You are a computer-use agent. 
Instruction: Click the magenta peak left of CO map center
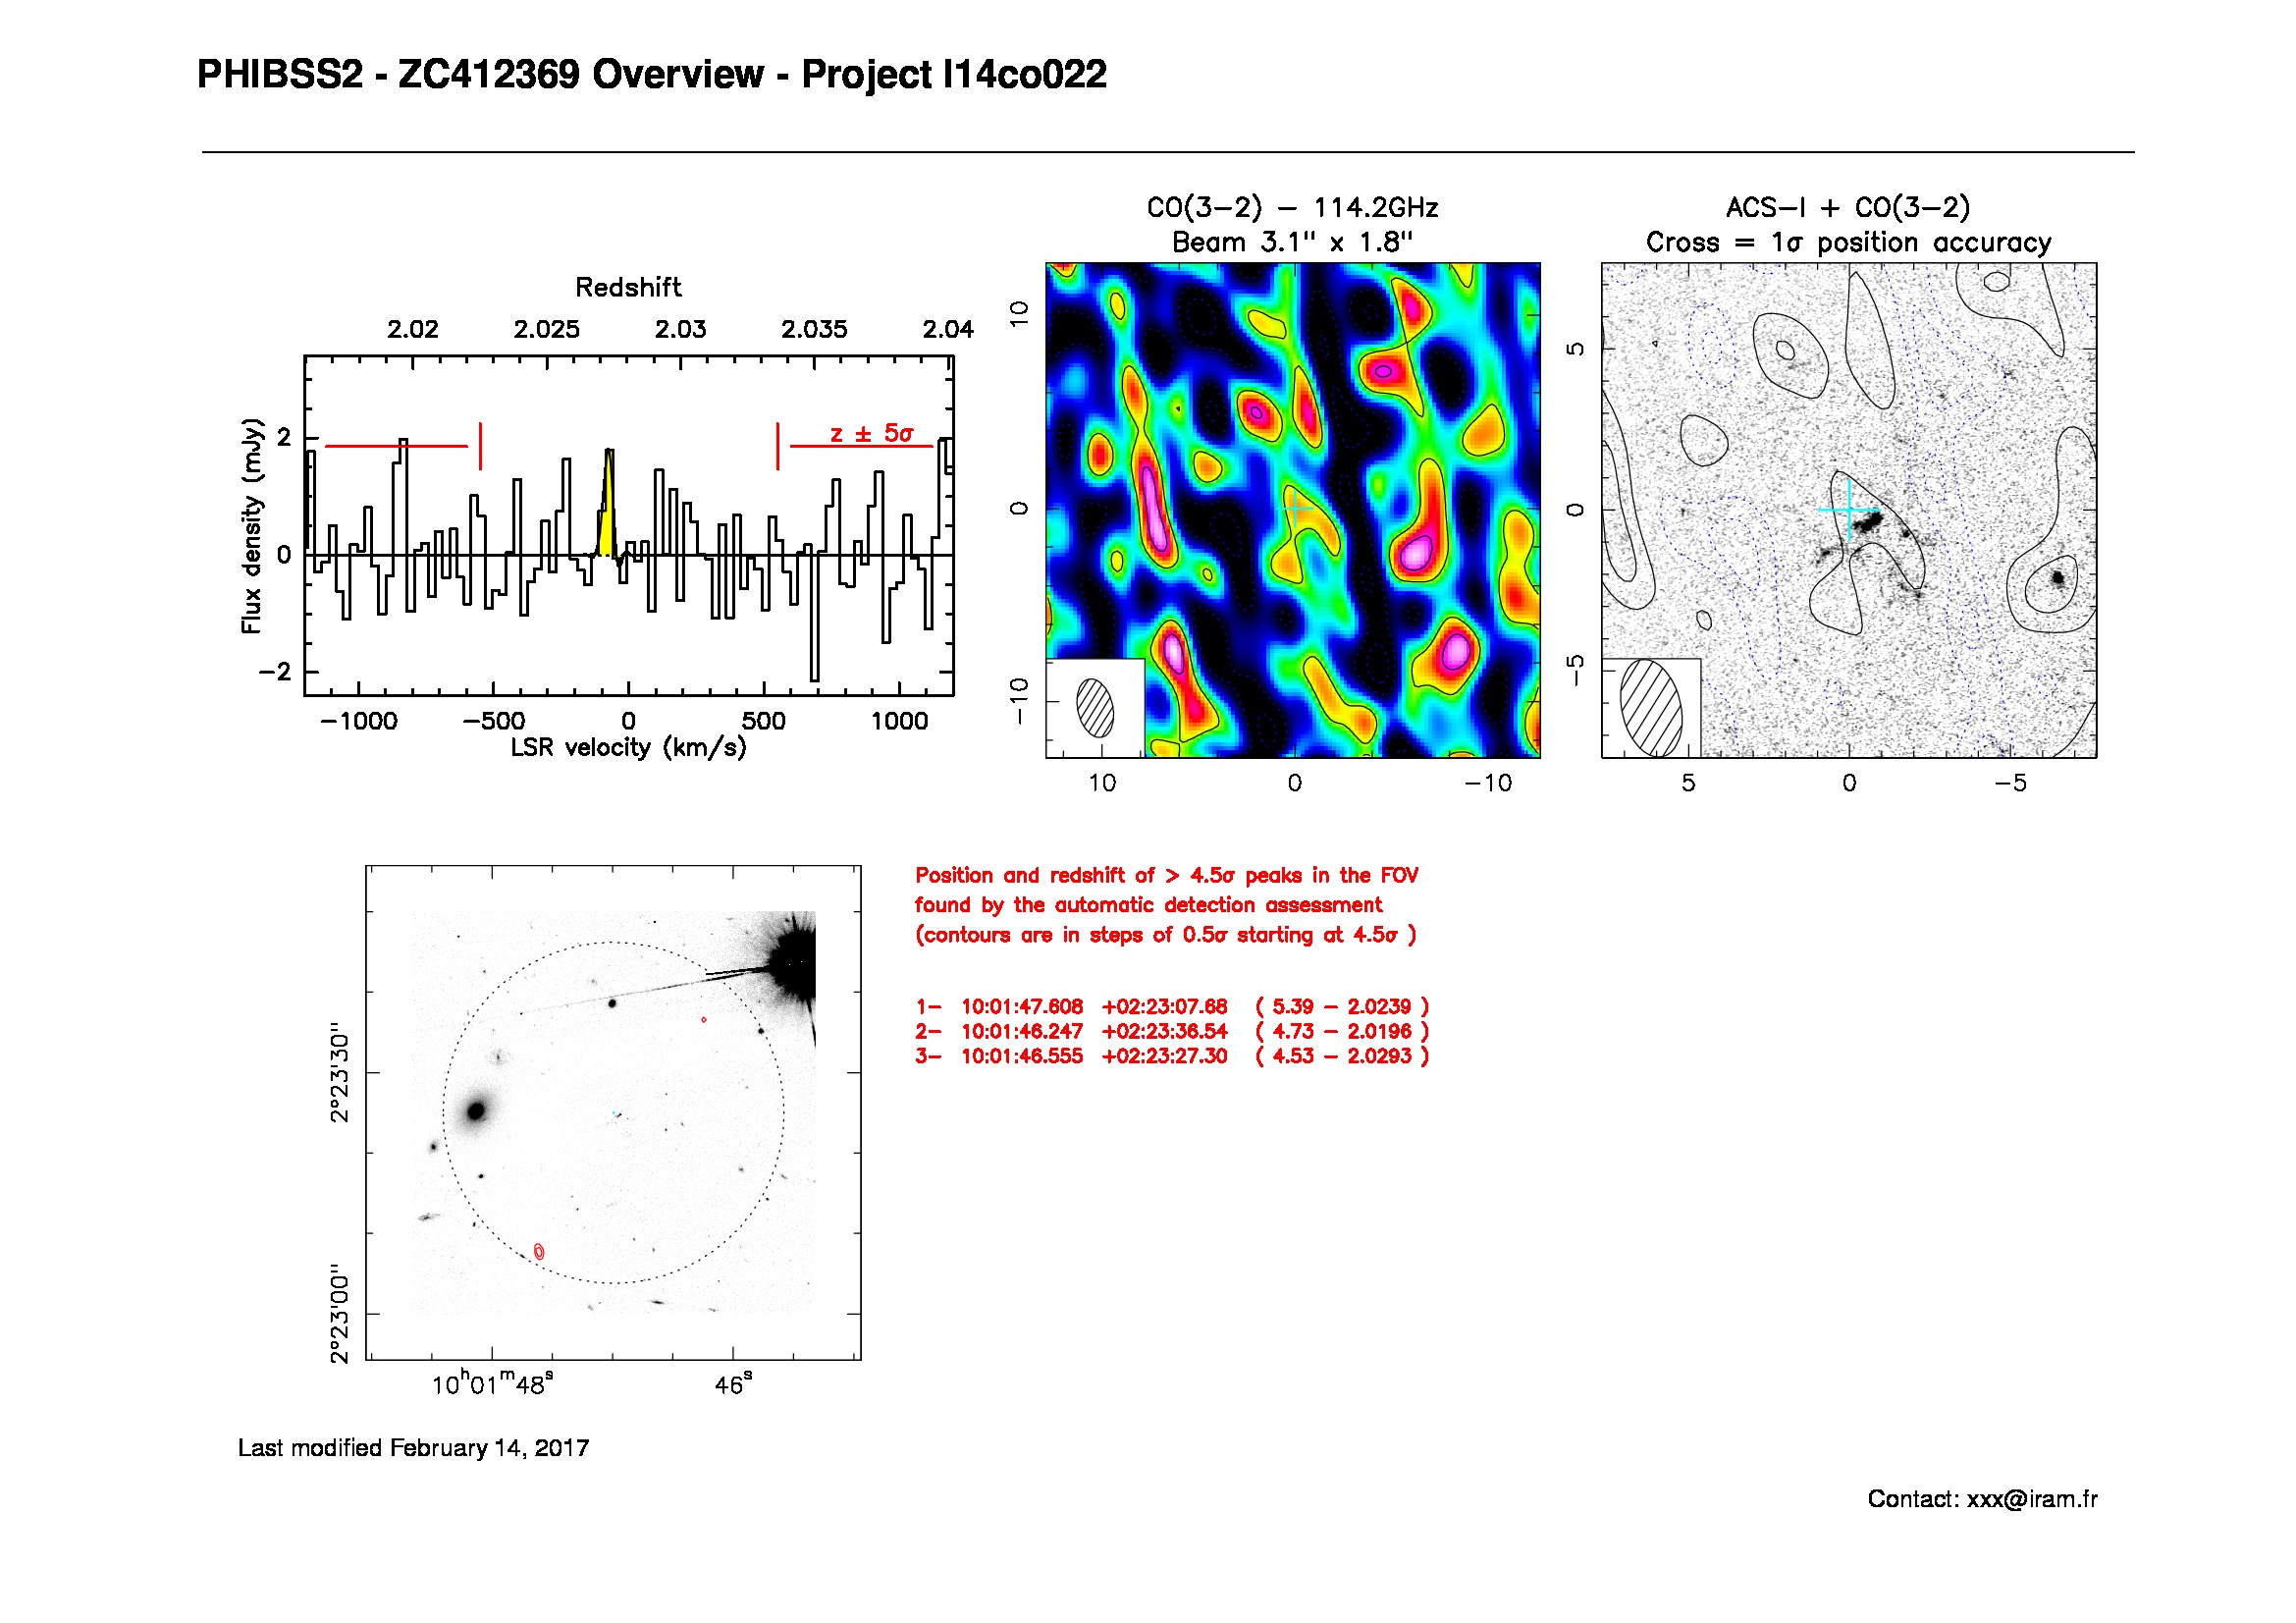tap(1153, 510)
